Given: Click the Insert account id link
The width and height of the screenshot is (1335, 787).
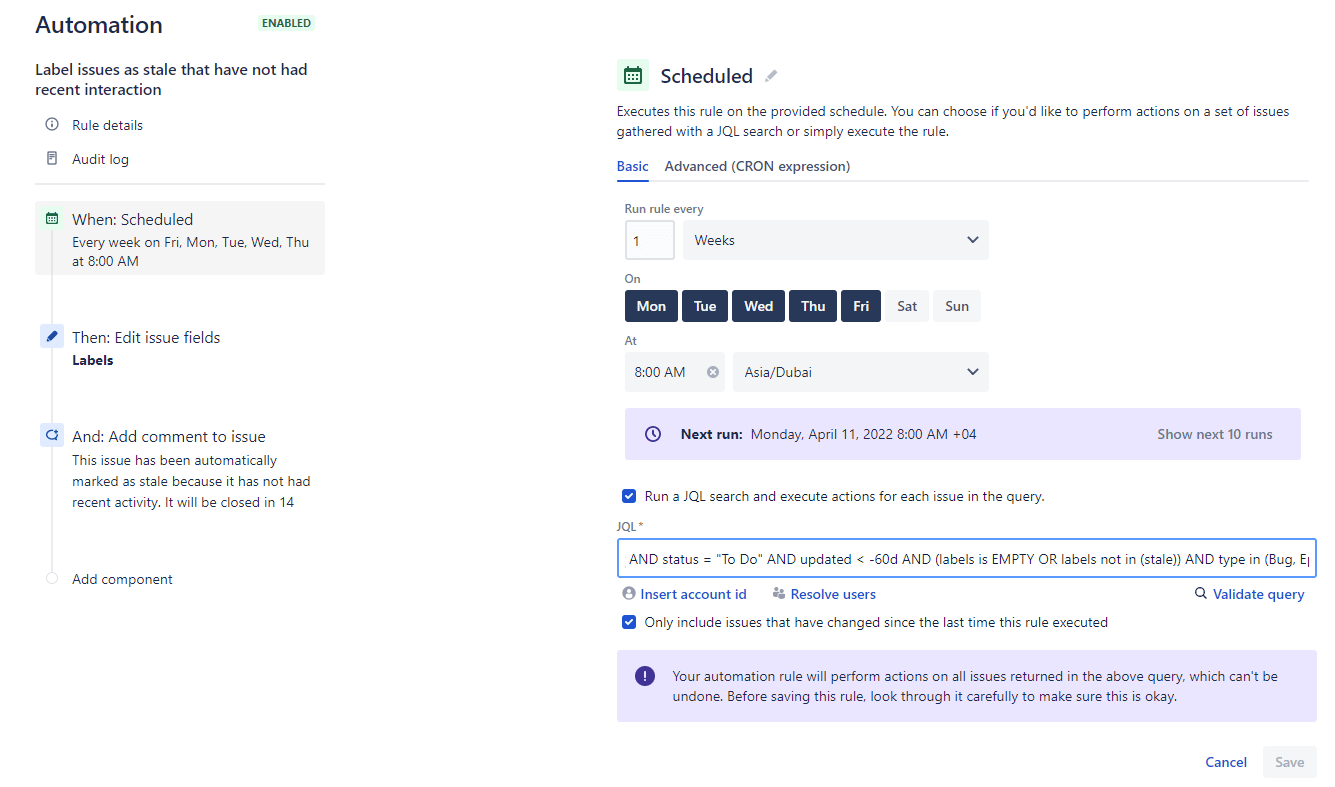Looking at the screenshot, I should pos(693,594).
